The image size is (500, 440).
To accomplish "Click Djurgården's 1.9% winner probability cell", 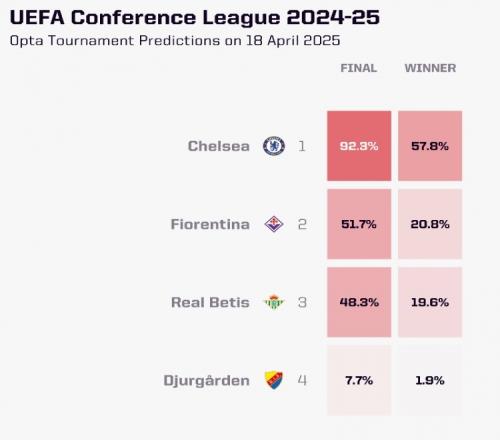I will pyautogui.click(x=430, y=380).
